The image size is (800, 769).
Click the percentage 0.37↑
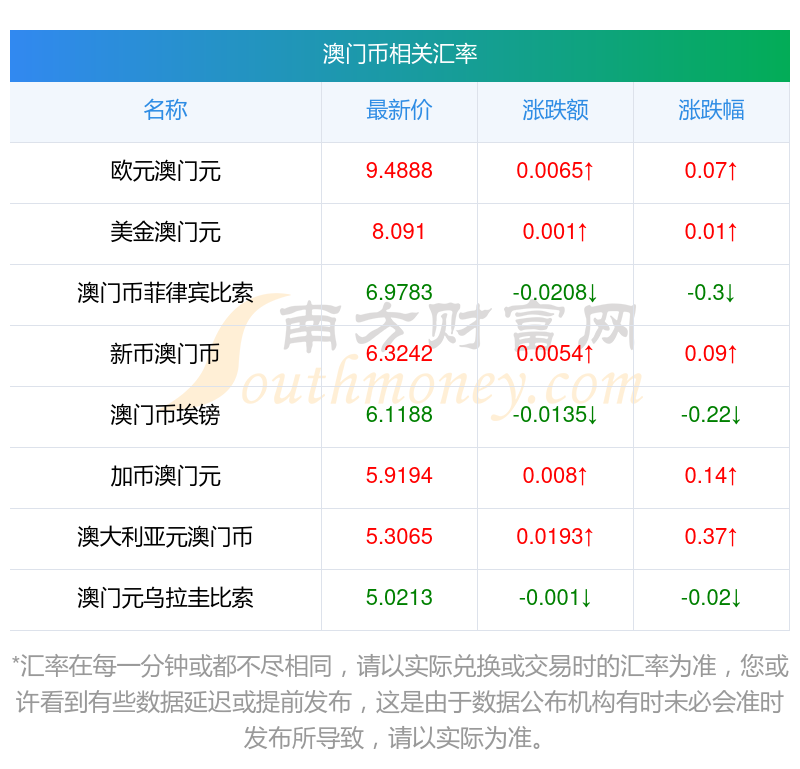click(x=711, y=536)
